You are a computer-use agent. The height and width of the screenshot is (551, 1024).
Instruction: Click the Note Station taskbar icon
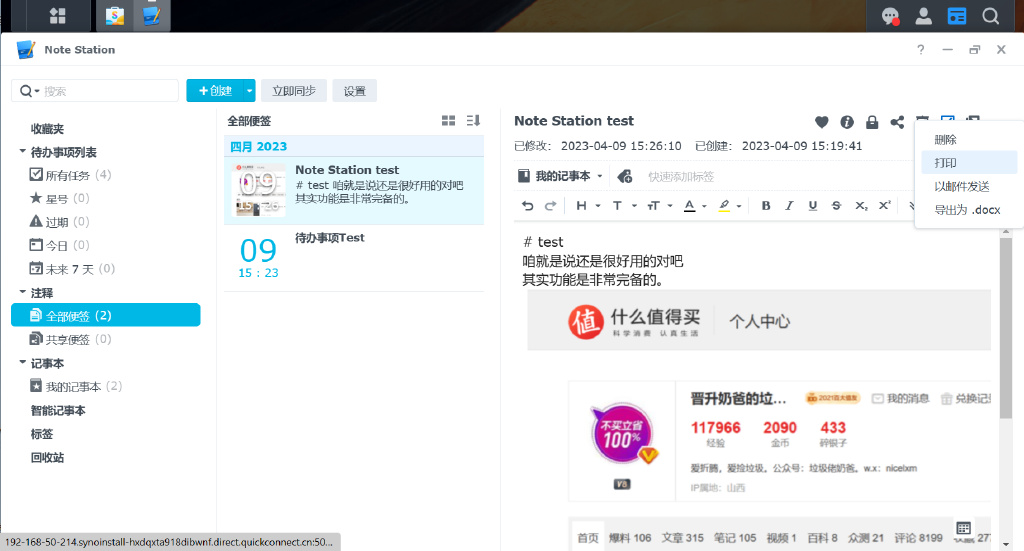click(152, 16)
